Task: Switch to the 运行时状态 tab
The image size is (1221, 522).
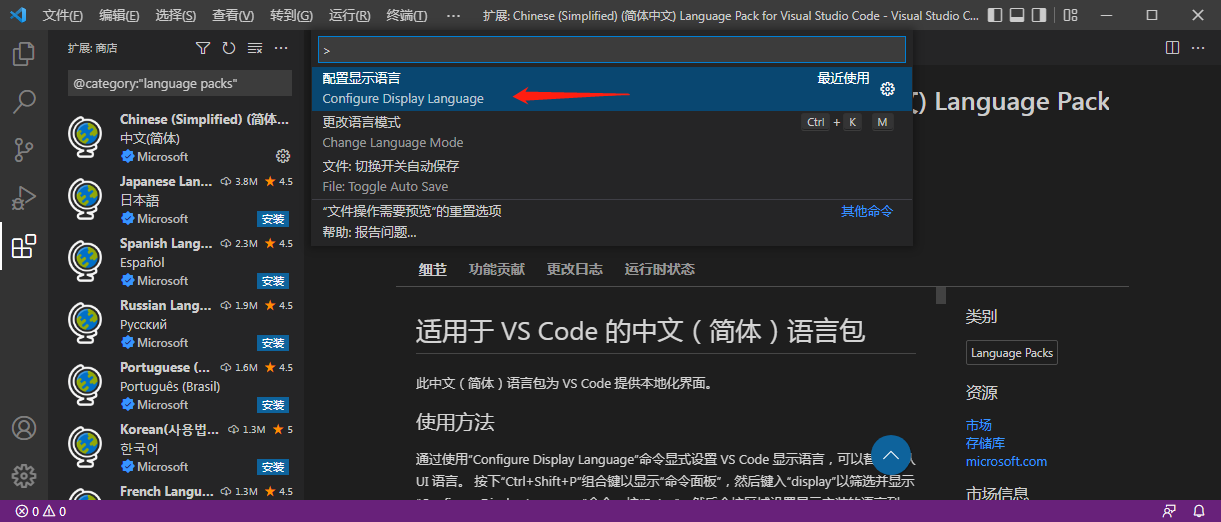Action: [660, 269]
